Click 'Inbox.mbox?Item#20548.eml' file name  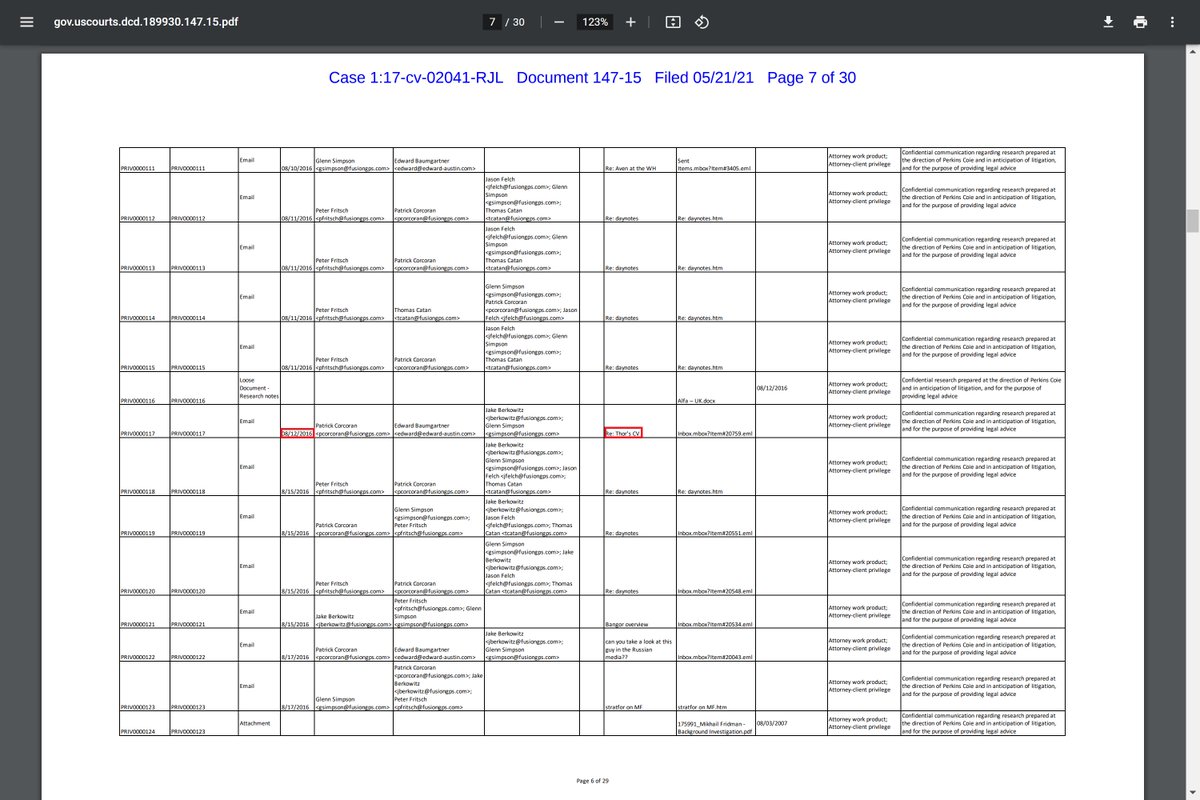tap(715, 591)
